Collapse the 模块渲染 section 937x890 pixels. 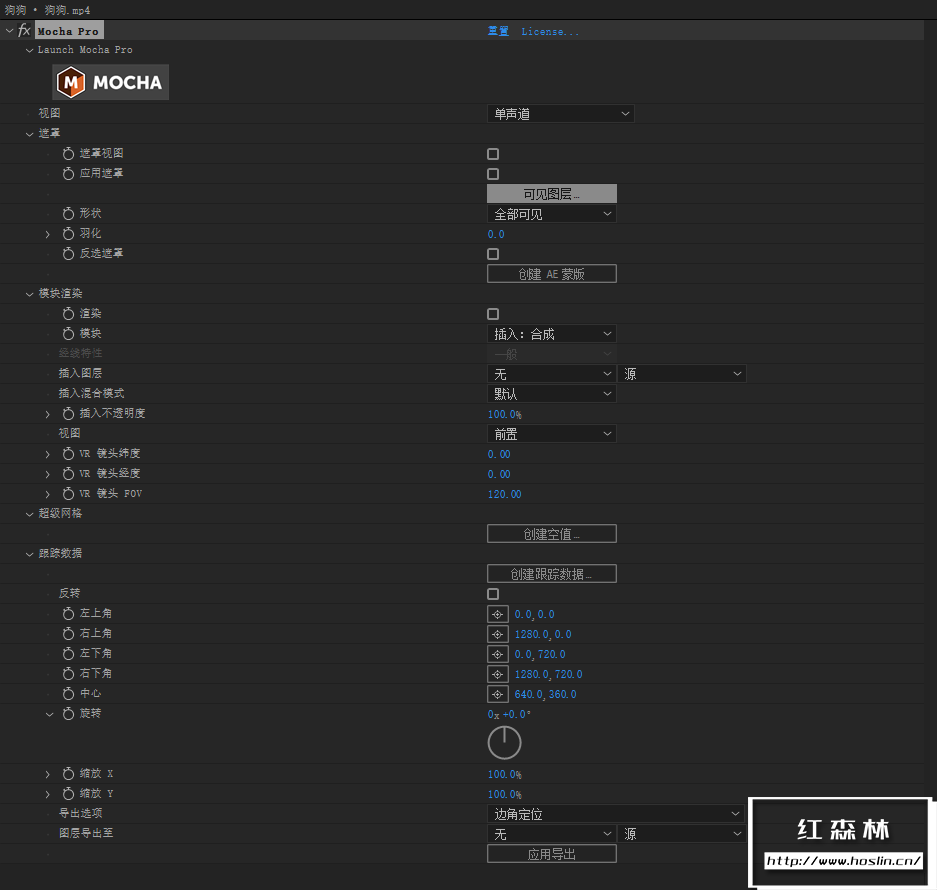point(30,293)
